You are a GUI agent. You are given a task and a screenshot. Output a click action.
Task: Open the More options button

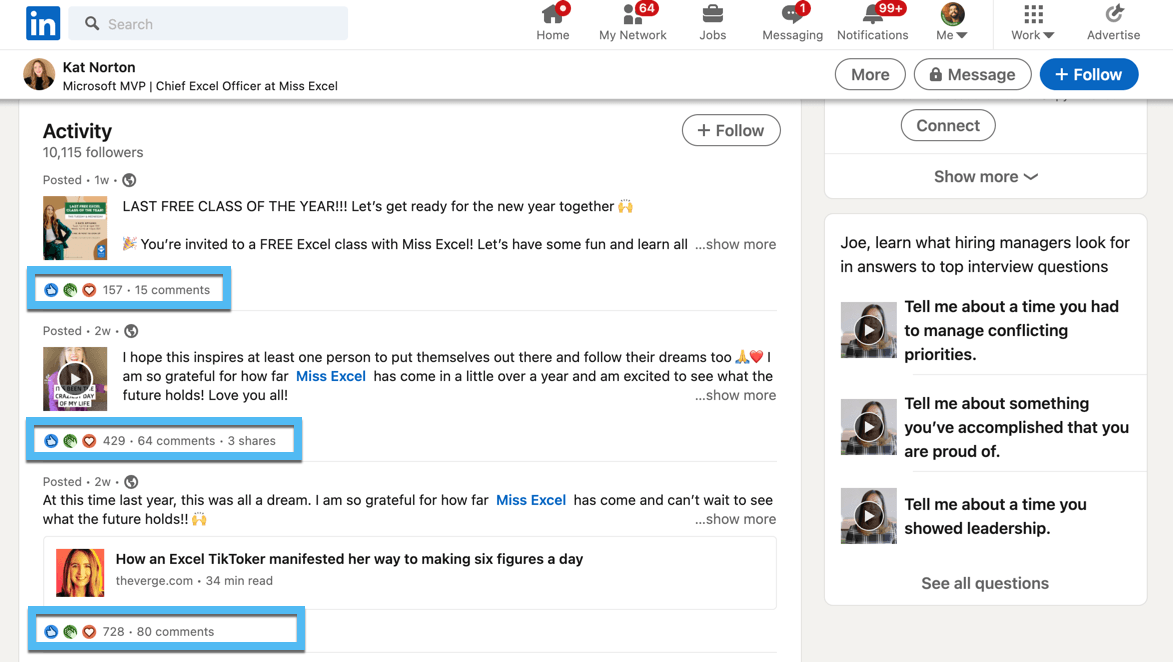click(x=870, y=75)
